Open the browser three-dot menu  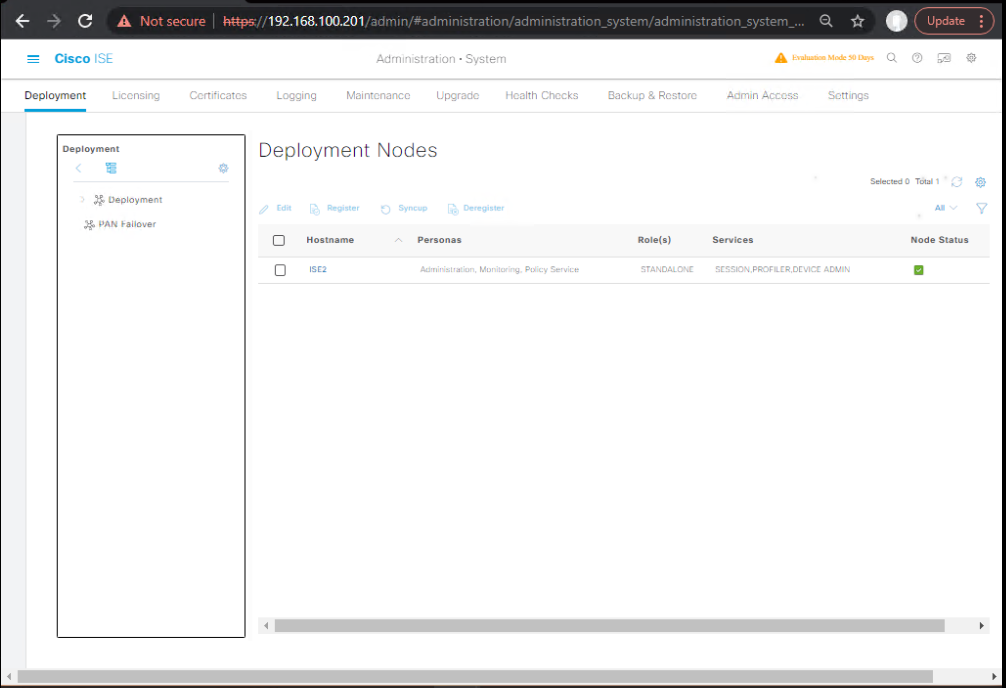982,21
